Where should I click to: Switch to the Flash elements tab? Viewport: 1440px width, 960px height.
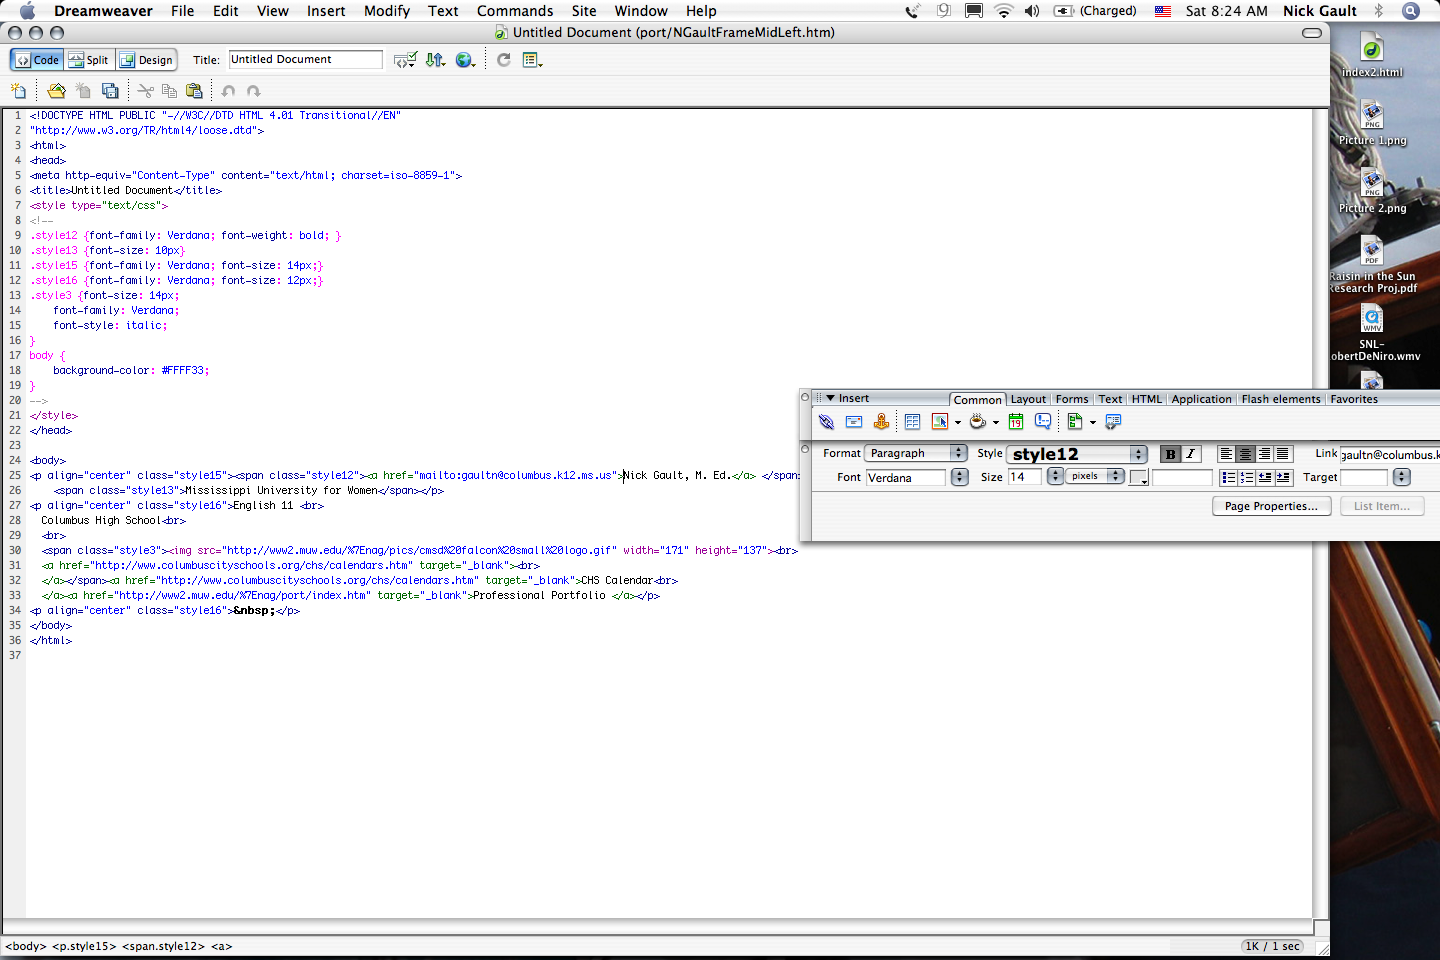pyautogui.click(x=1281, y=399)
